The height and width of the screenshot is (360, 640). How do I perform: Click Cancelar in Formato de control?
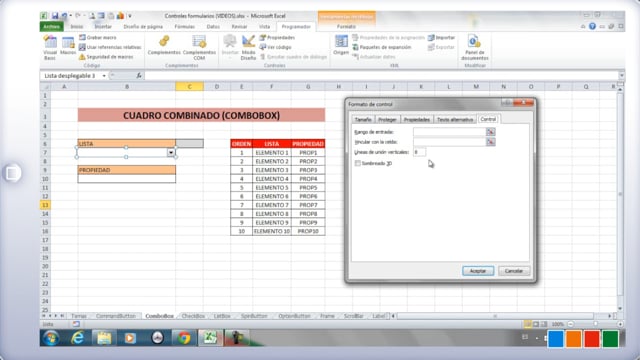click(513, 271)
